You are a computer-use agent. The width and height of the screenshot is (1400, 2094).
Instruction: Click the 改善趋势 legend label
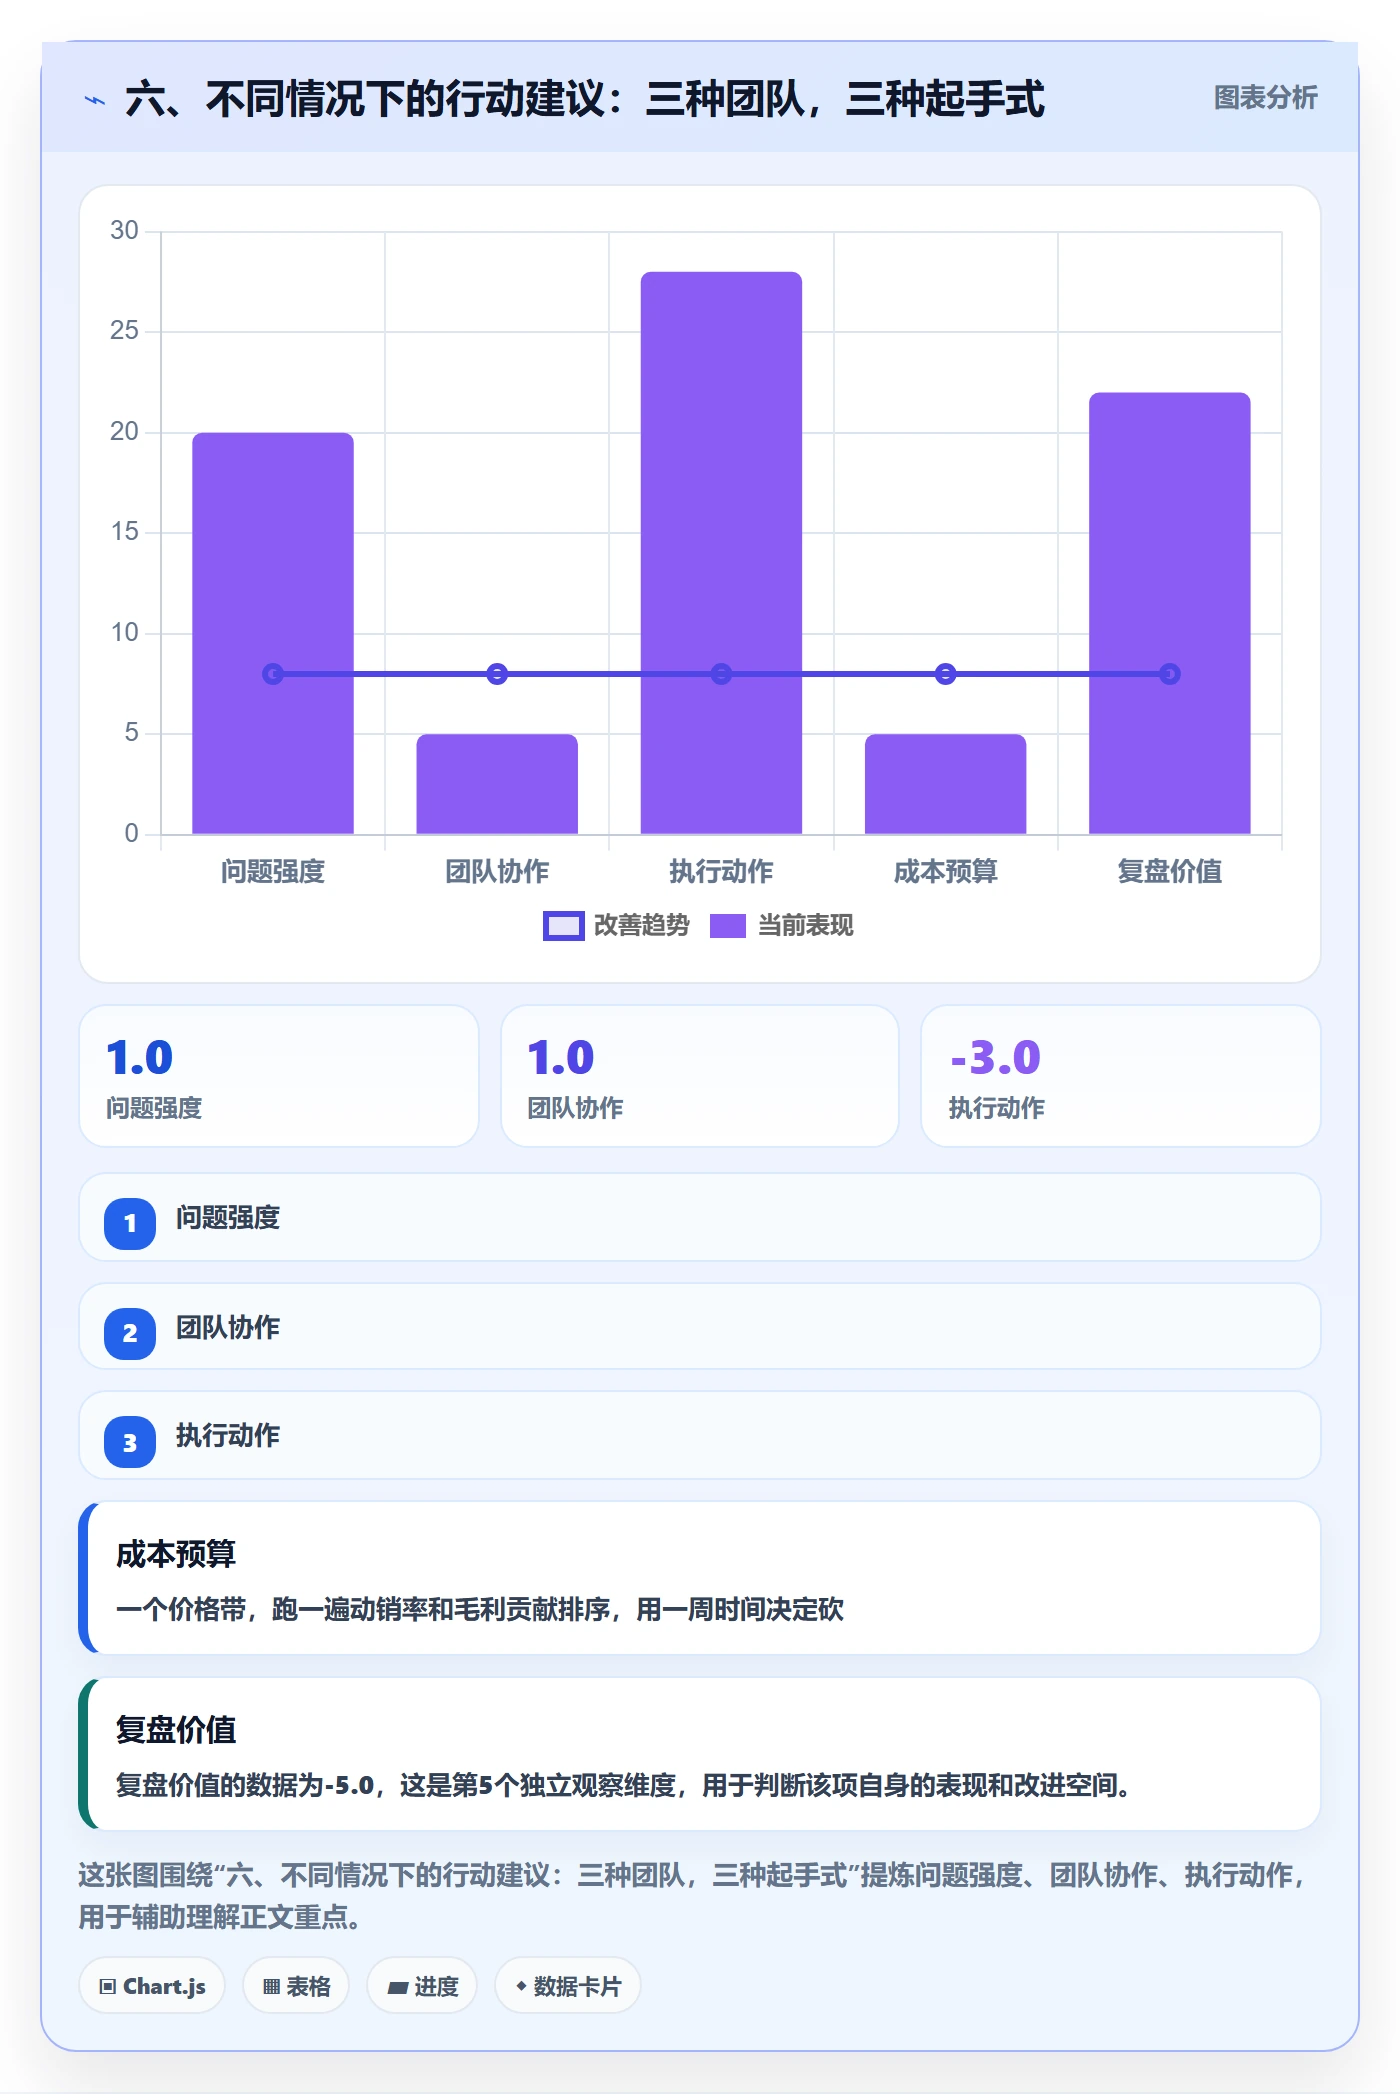[642, 926]
